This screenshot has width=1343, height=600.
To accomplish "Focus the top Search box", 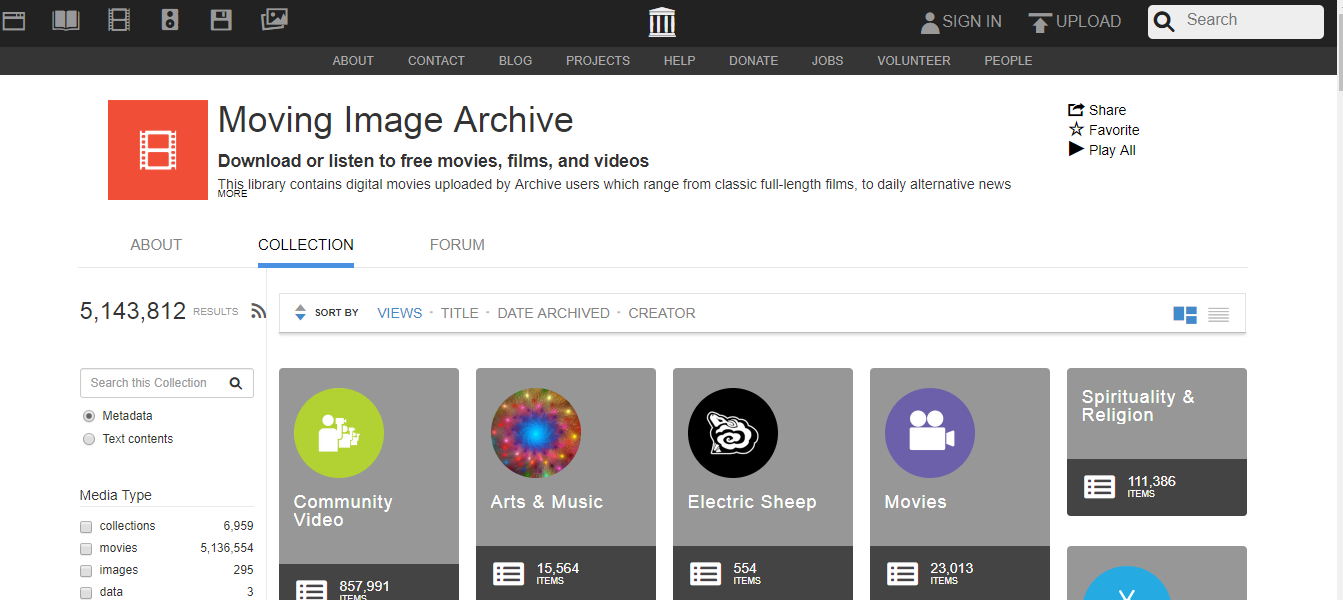I will pyautogui.click(x=1236, y=21).
